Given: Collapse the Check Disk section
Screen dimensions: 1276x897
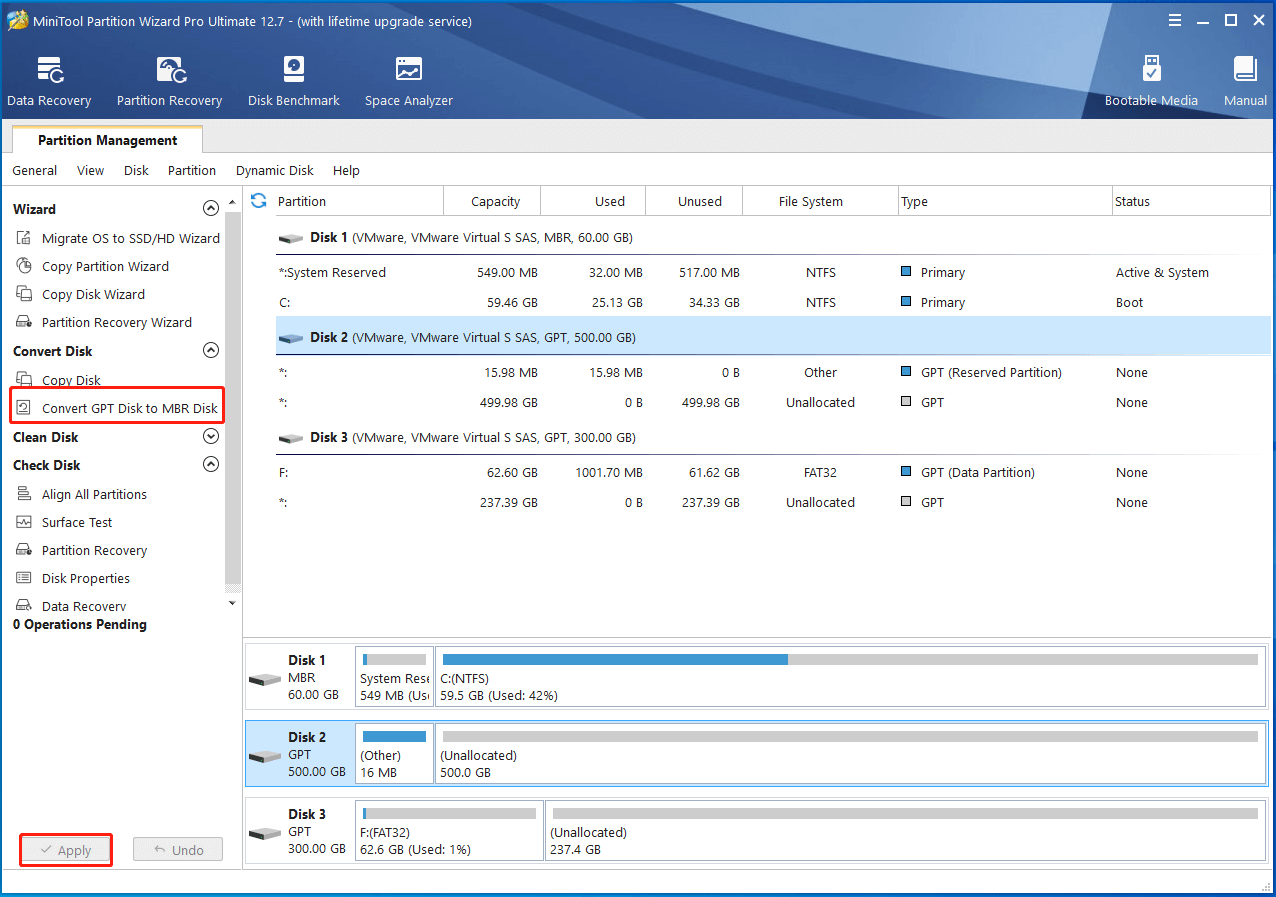Looking at the screenshot, I should tap(210, 465).
